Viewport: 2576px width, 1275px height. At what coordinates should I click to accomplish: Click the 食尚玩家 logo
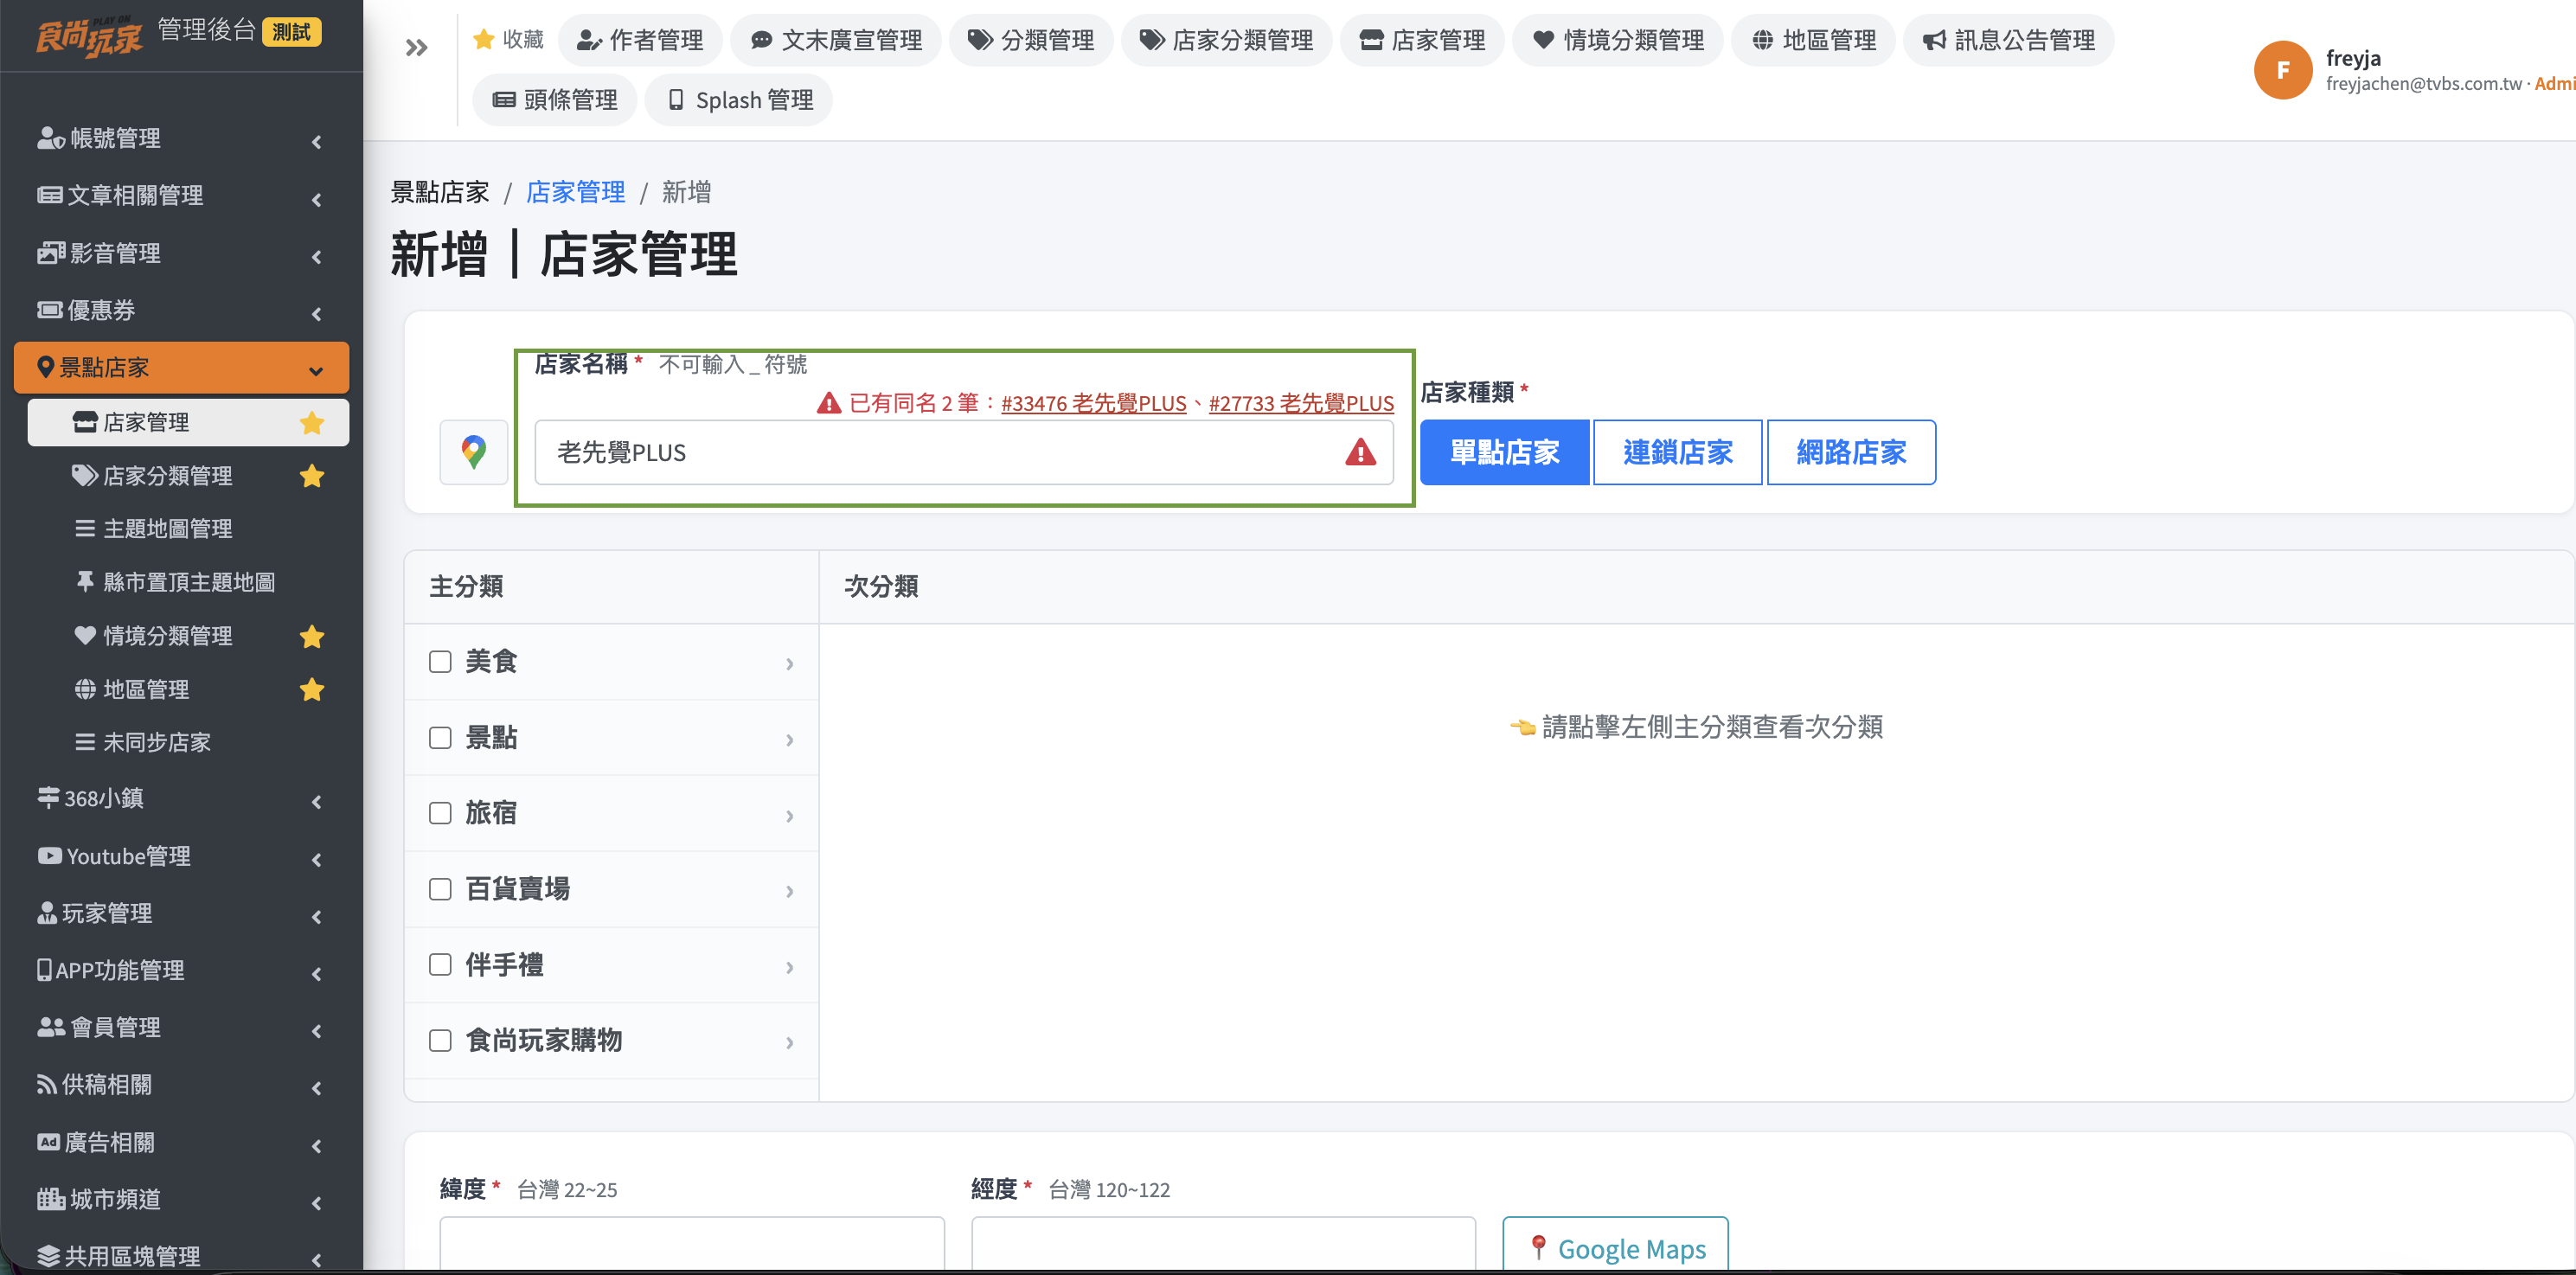[89, 36]
